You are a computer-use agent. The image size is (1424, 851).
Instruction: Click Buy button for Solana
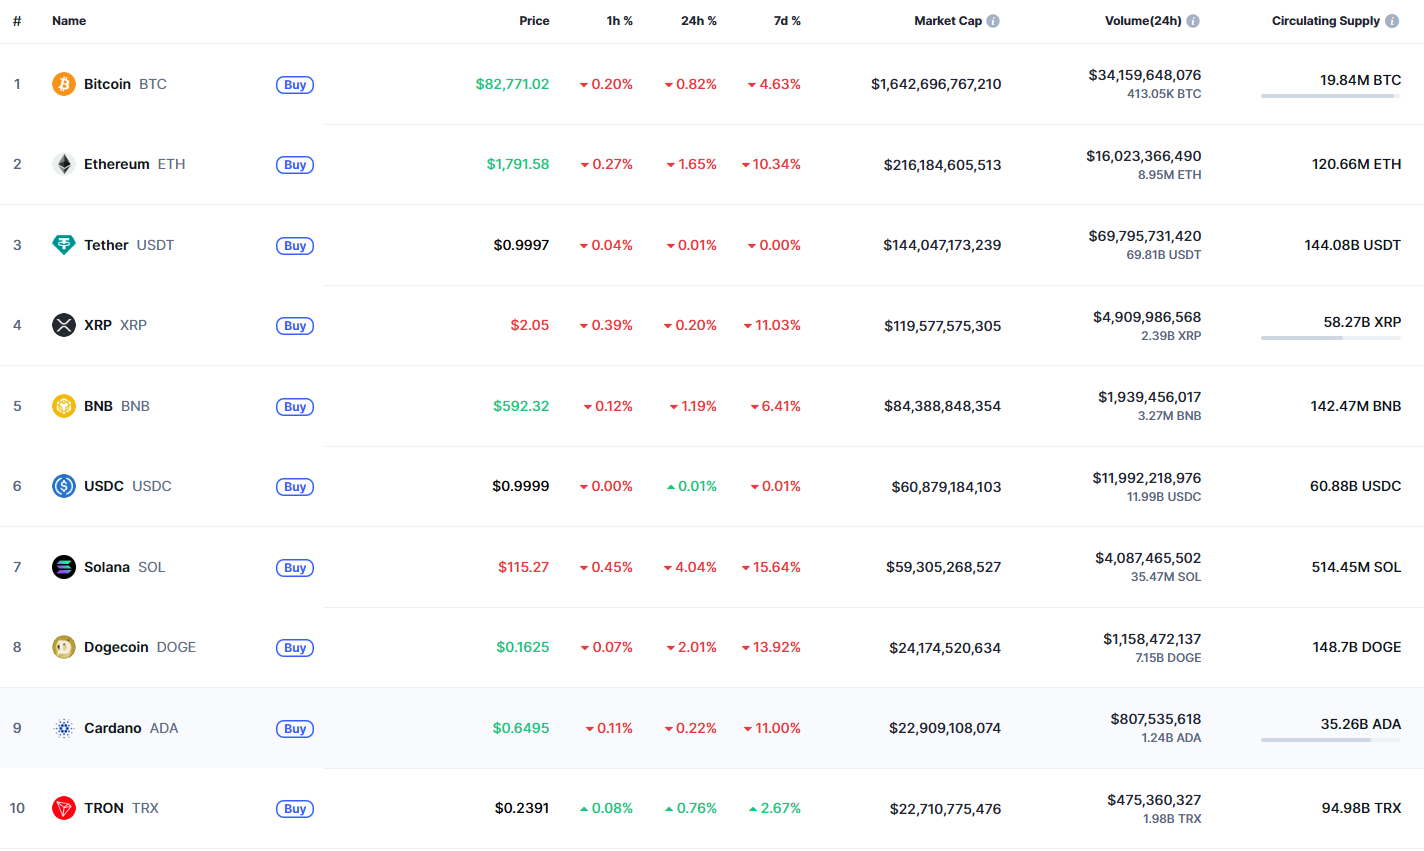pyautogui.click(x=295, y=568)
